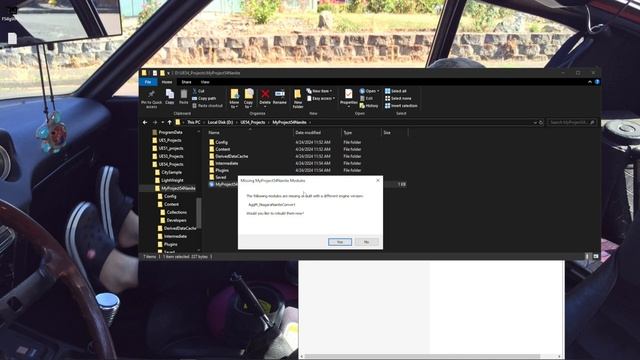Click the blue Help icon
Viewport: 640px width, 360px height.
pyautogui.click(x=597, y=82)
